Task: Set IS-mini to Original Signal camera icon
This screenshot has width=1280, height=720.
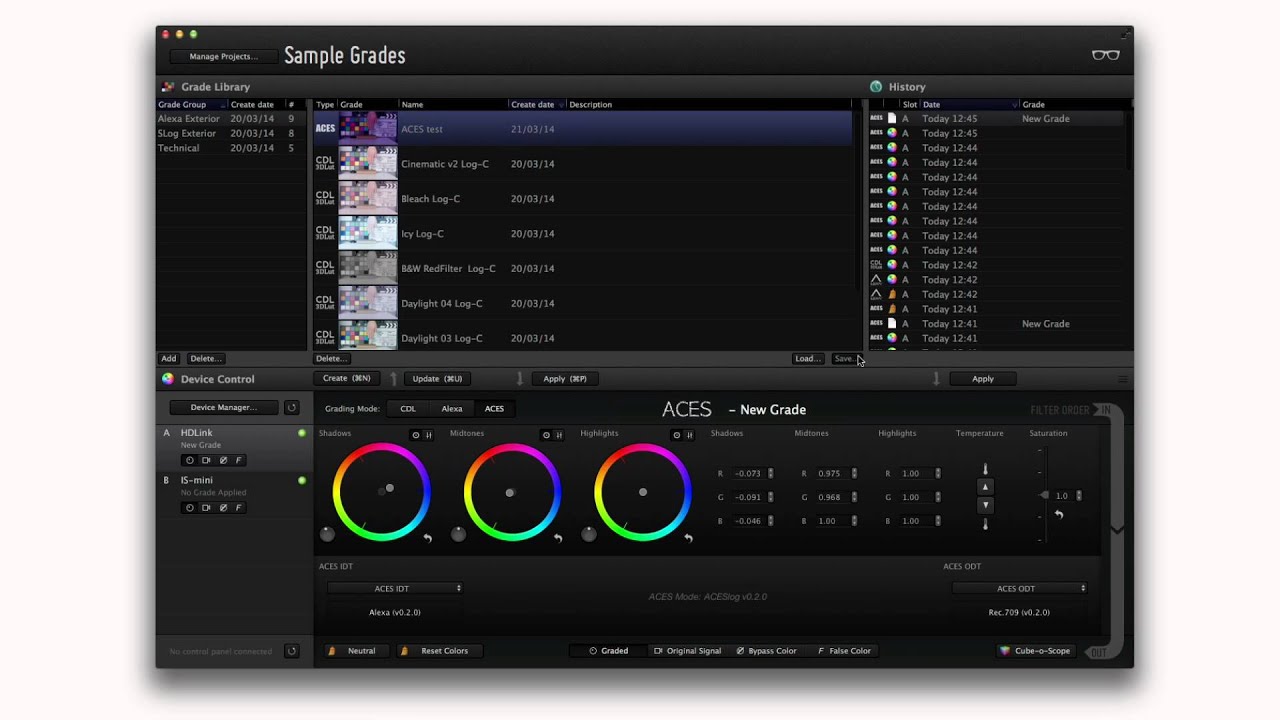Action: [206, 507]
